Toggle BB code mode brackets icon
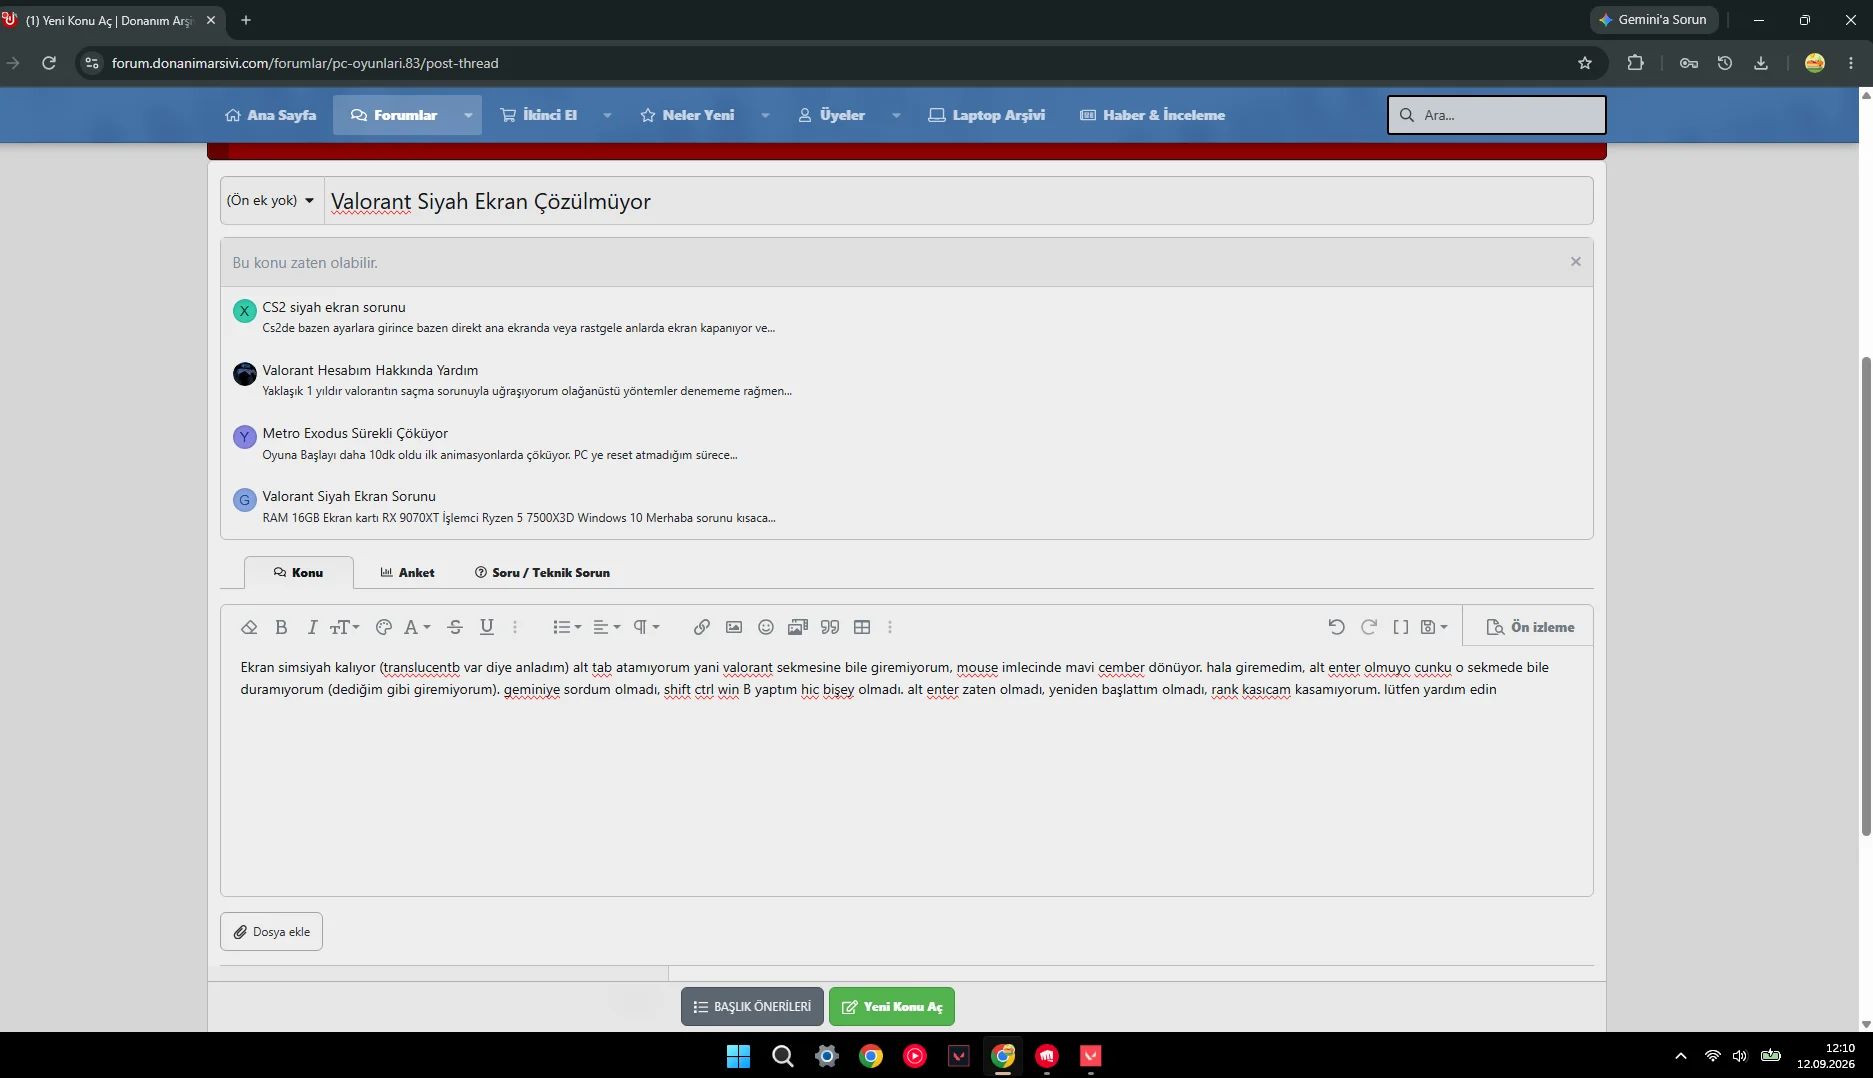 [1401, 627]
